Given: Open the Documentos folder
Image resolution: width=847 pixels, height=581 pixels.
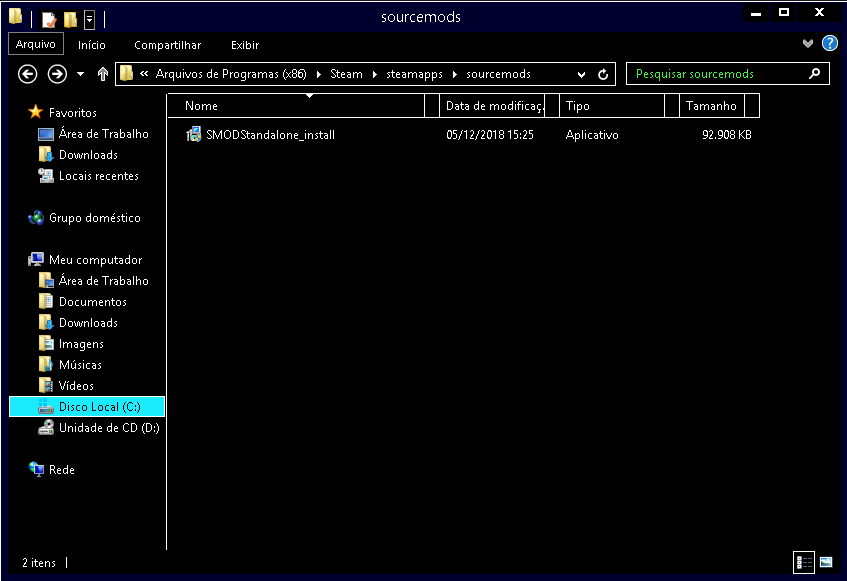Looking at the screenshot, I should (92, 301).
